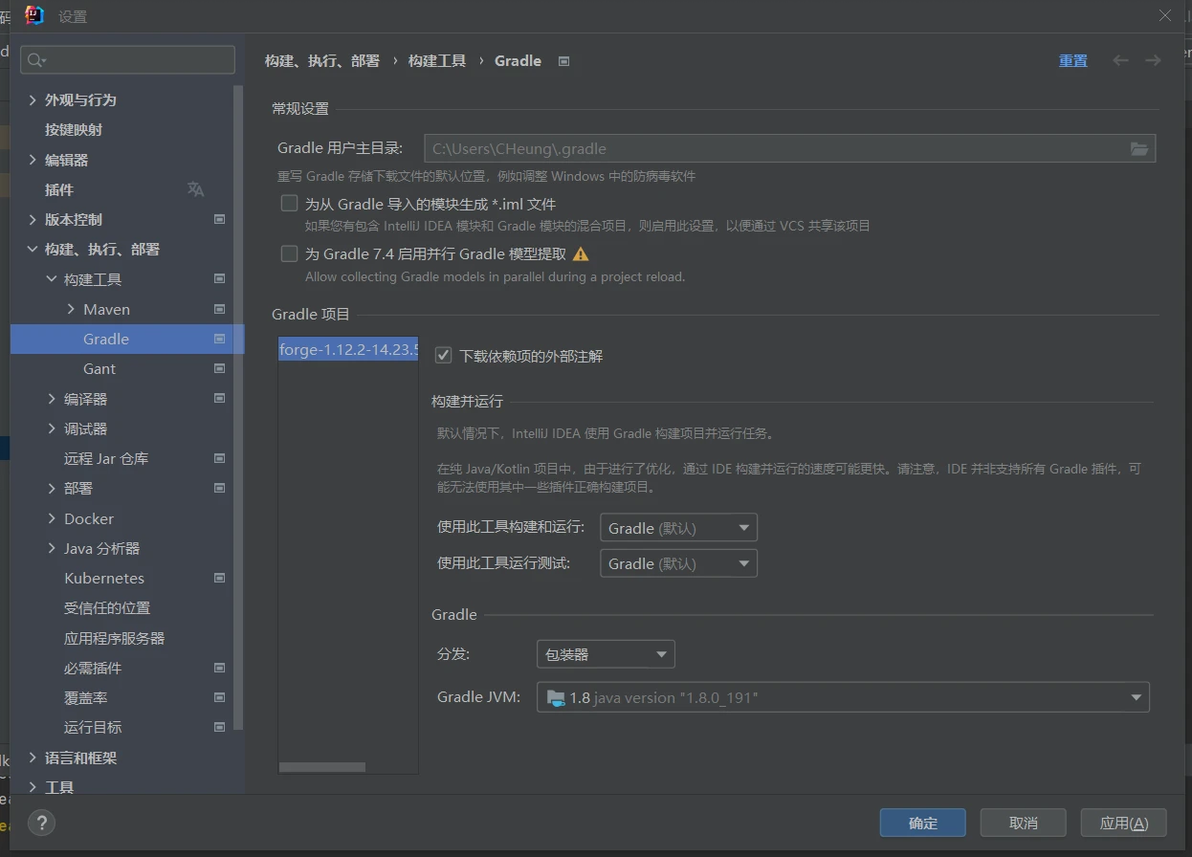The height and width of the screenshot is (857, 1192).
Task: Click project-level icon beside Gradle tree row
Action: pos(220,339)
